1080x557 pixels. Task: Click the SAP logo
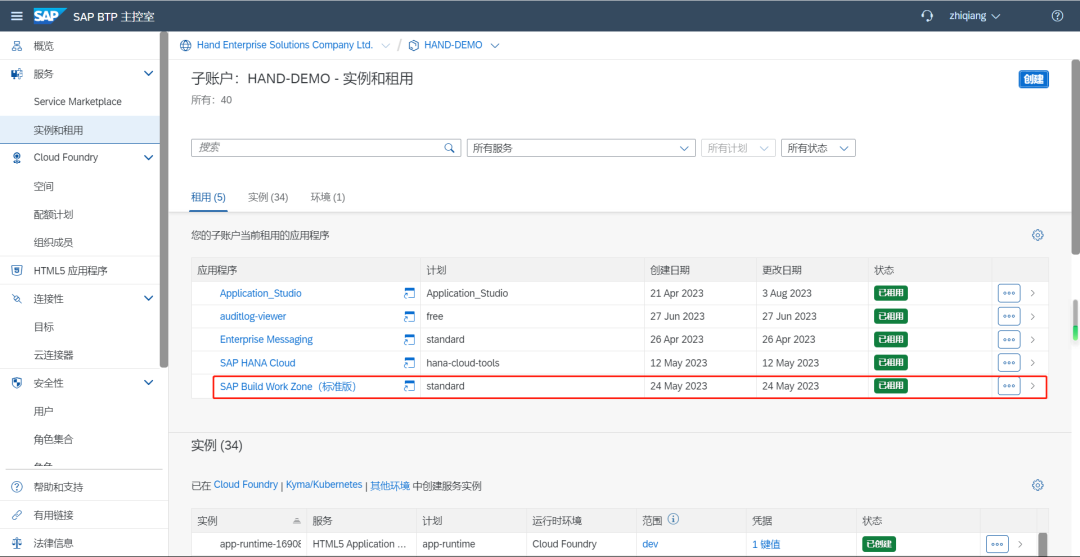click(x=50, y=16)
